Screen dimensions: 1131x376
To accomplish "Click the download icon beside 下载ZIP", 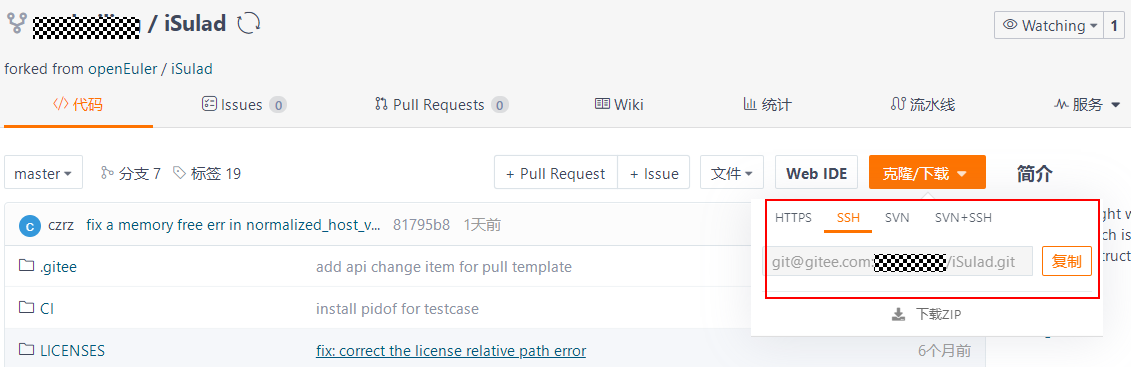I will (x=898, y=314).
